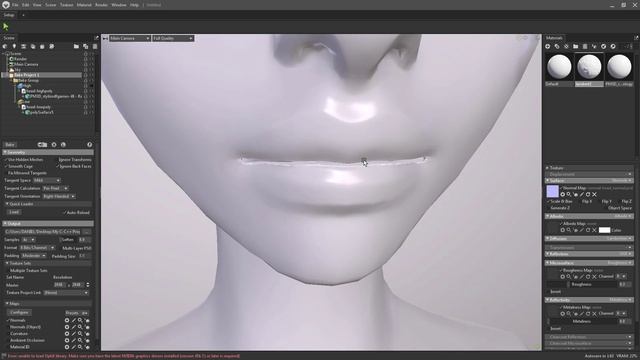Click the output path field
This screenshot has width=640, height=360.
pyautogui.click(x=42, y=231)
